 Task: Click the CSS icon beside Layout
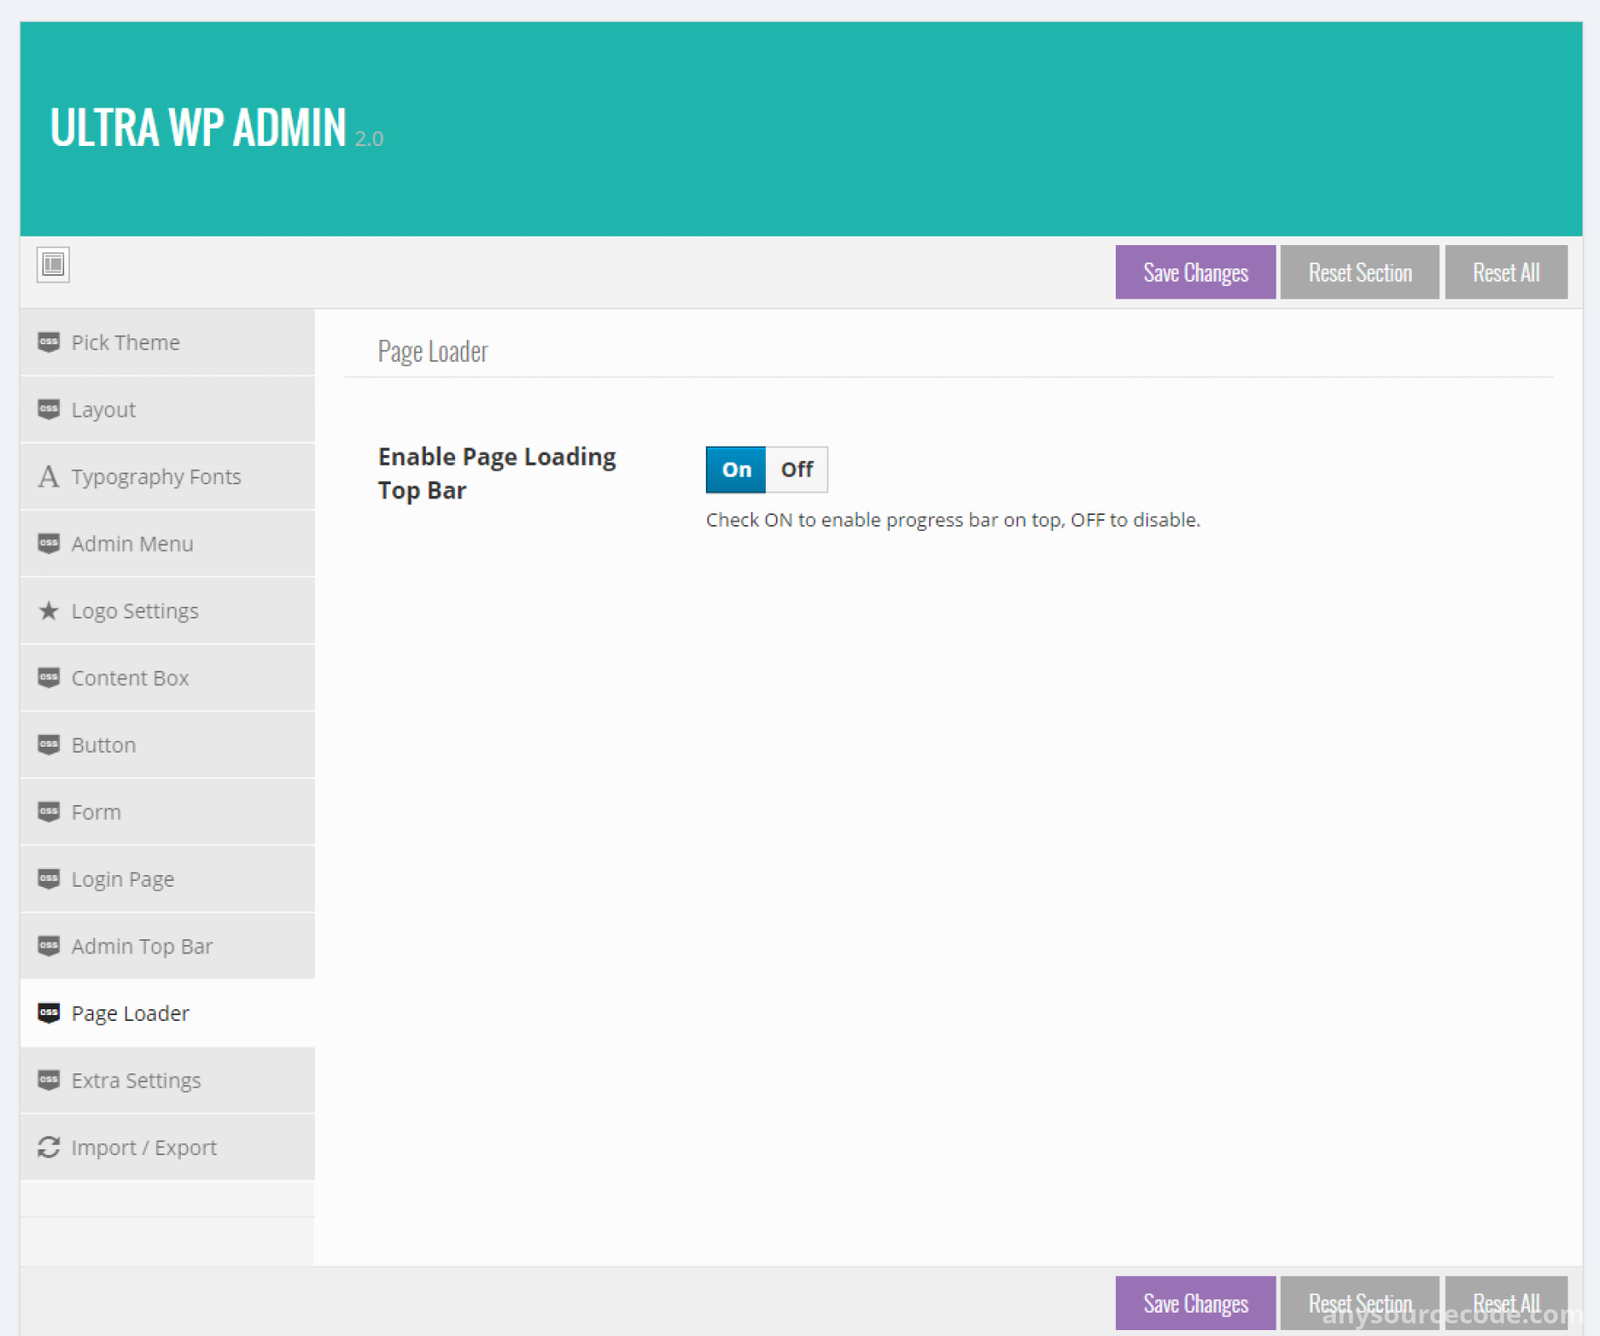click(x=49, y=409)
